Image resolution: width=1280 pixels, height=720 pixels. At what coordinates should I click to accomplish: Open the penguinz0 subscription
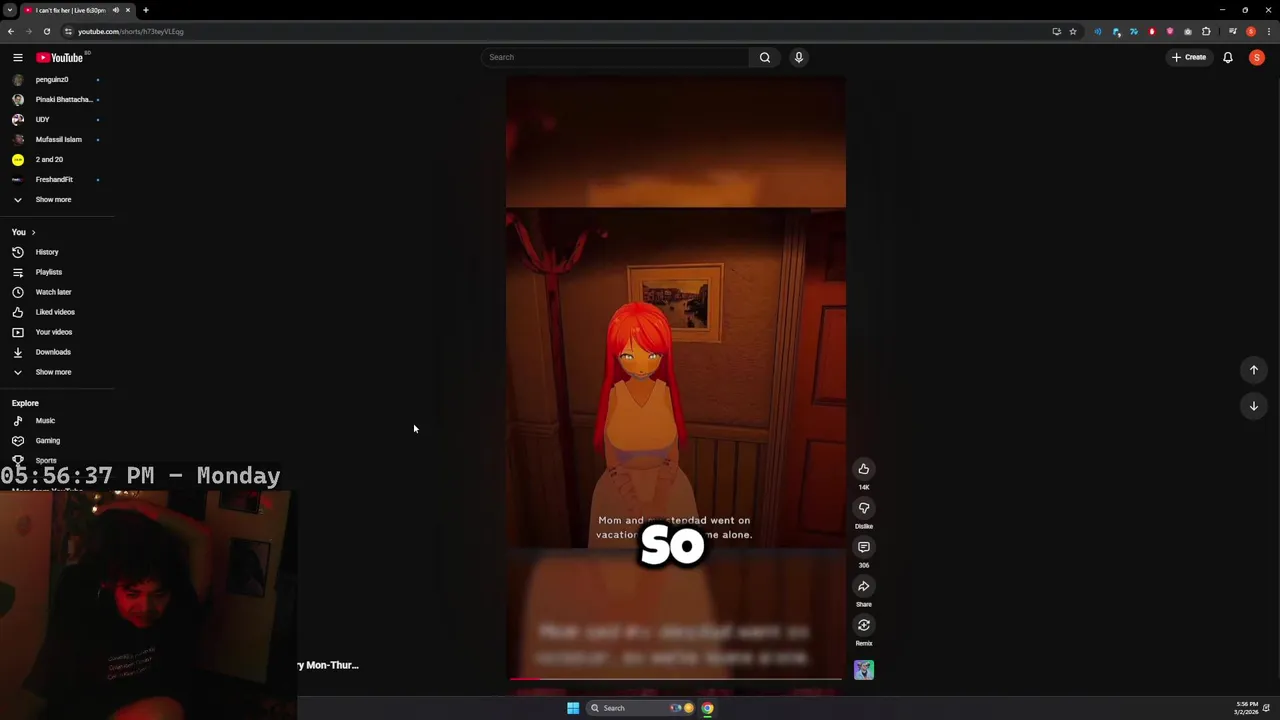(52, 79)
